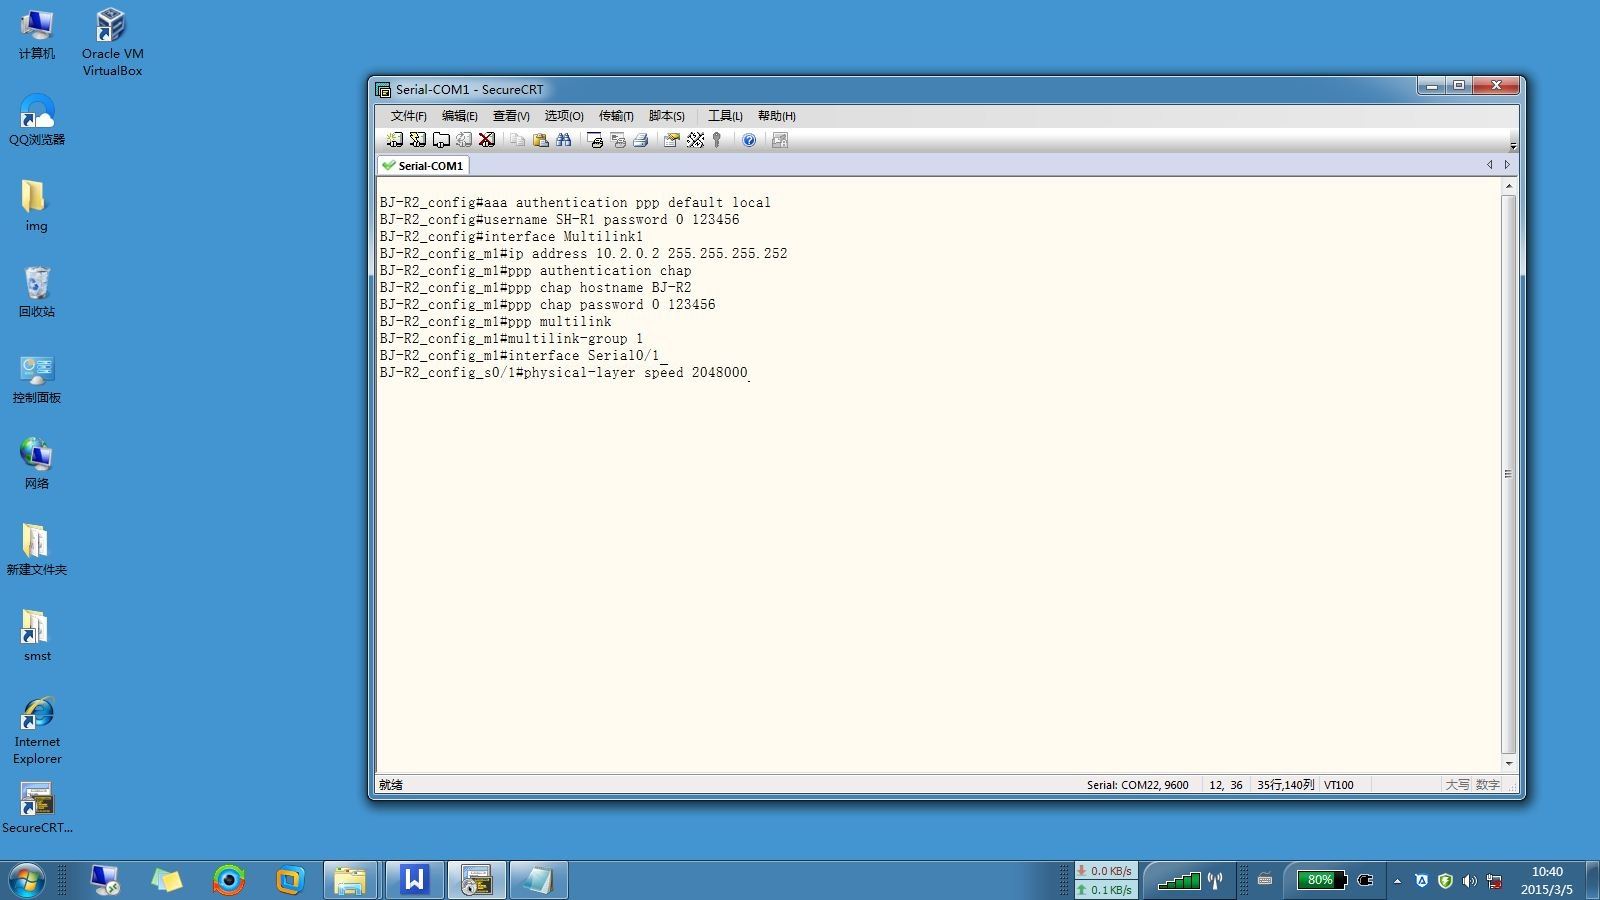Click the volume speaker tray icon
1600x900 pixels.
[x=1469, y=881]
